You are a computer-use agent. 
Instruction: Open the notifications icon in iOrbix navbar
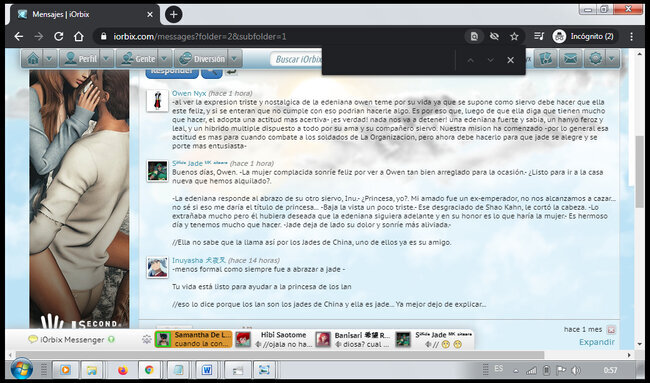(545, 59)
